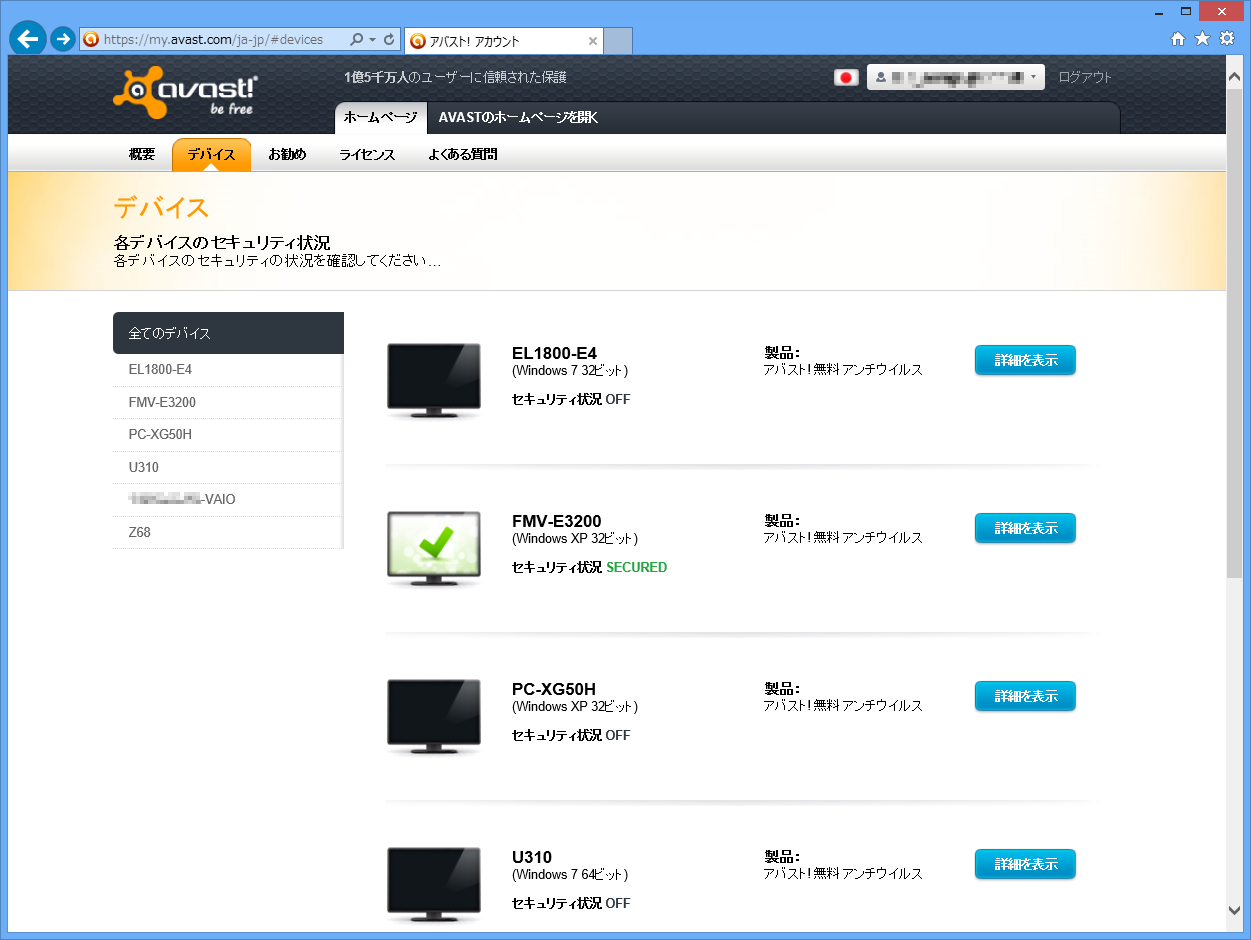Open the ライセンス menu item
The height and width of the screenshot is (940, 1251).
(367, 155)
